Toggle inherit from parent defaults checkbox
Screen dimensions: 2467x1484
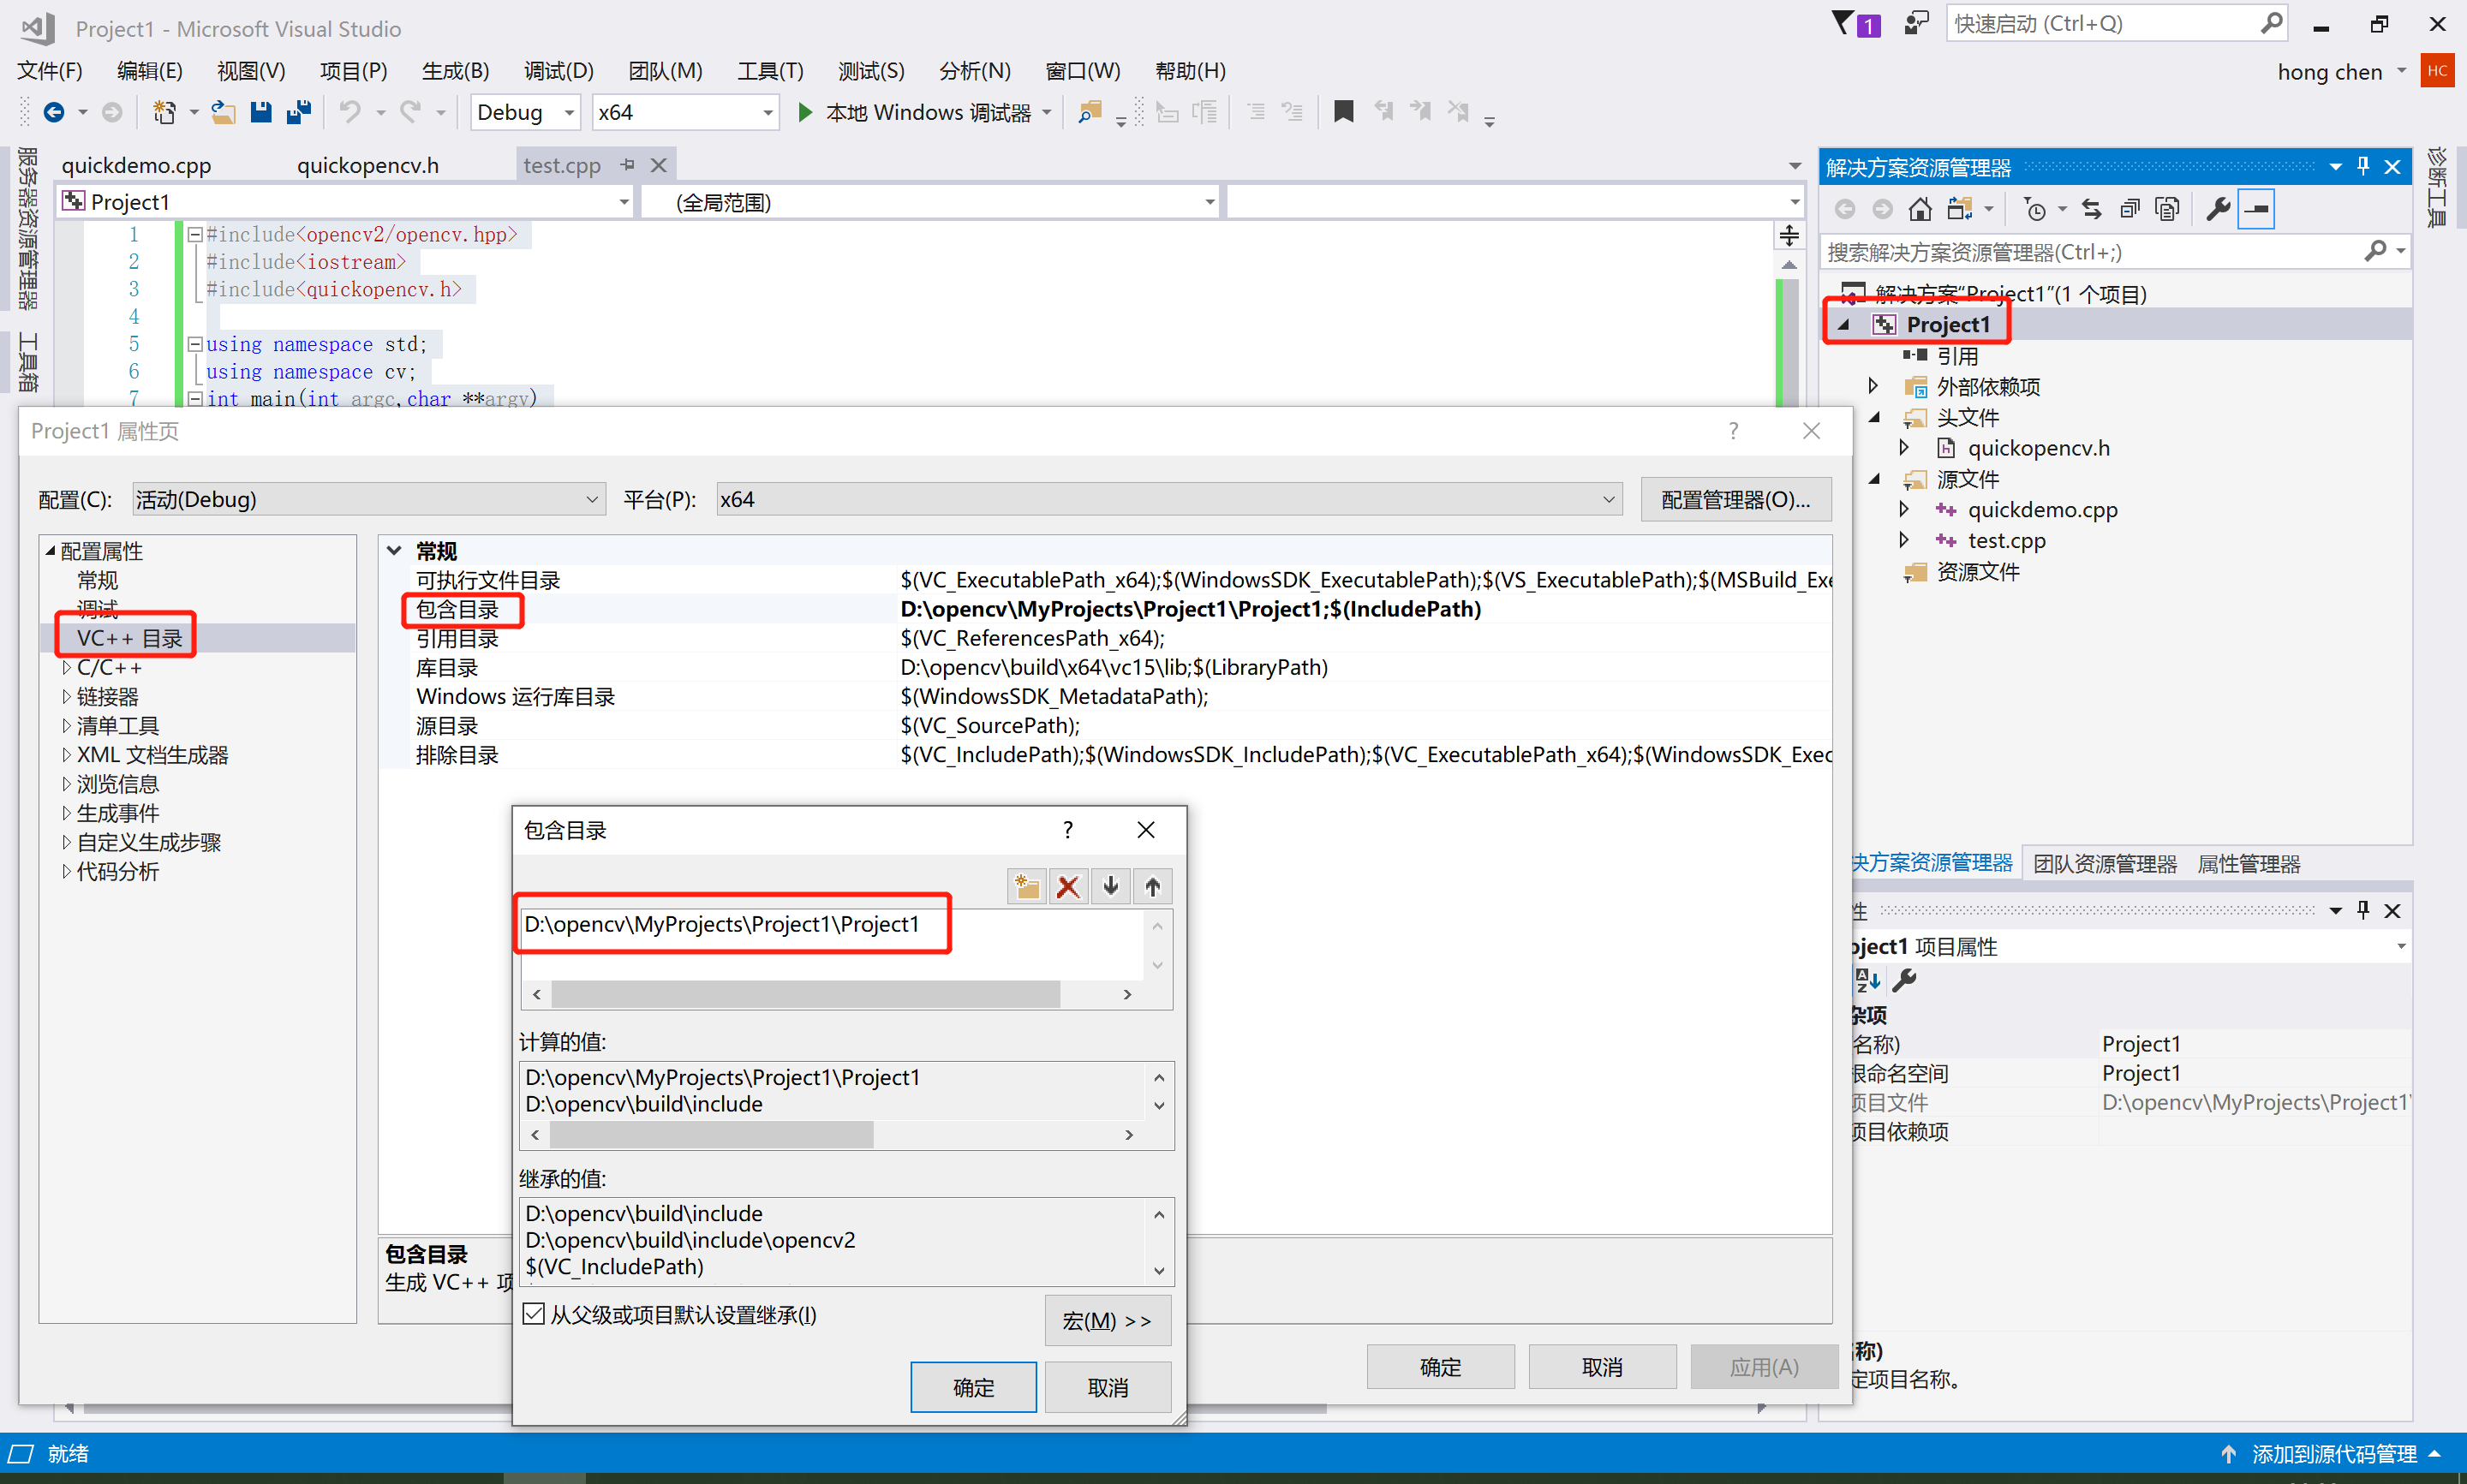534,1314
